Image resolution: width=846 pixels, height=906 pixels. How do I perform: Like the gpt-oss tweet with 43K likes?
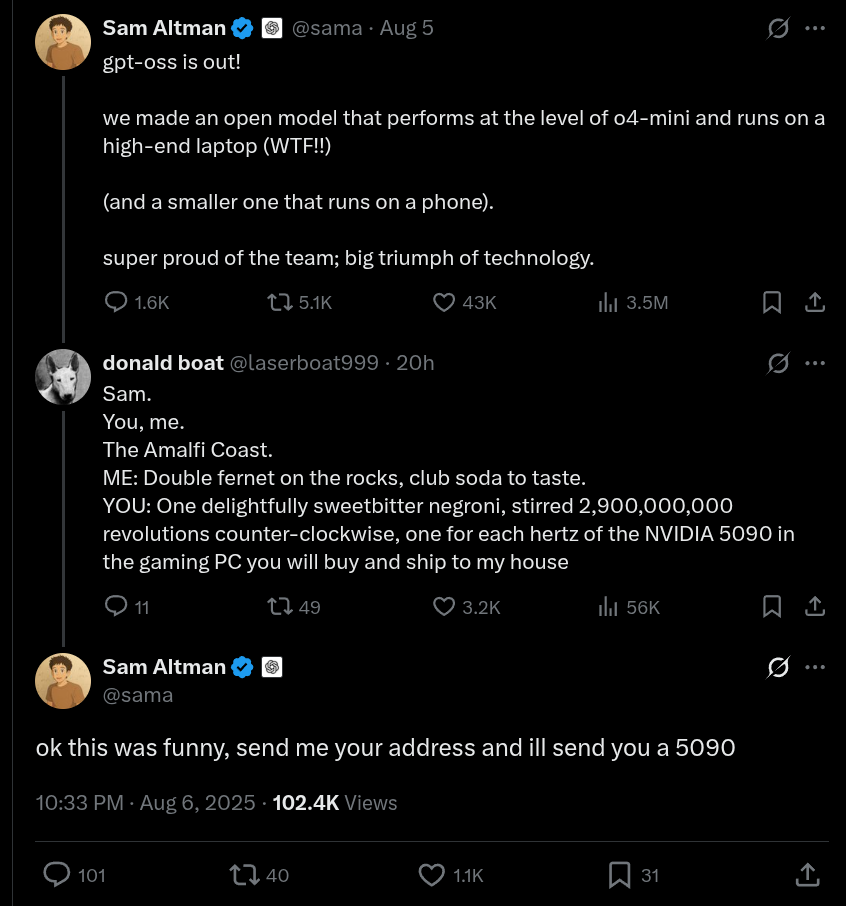pyautogui.click(x=444, y=302)
